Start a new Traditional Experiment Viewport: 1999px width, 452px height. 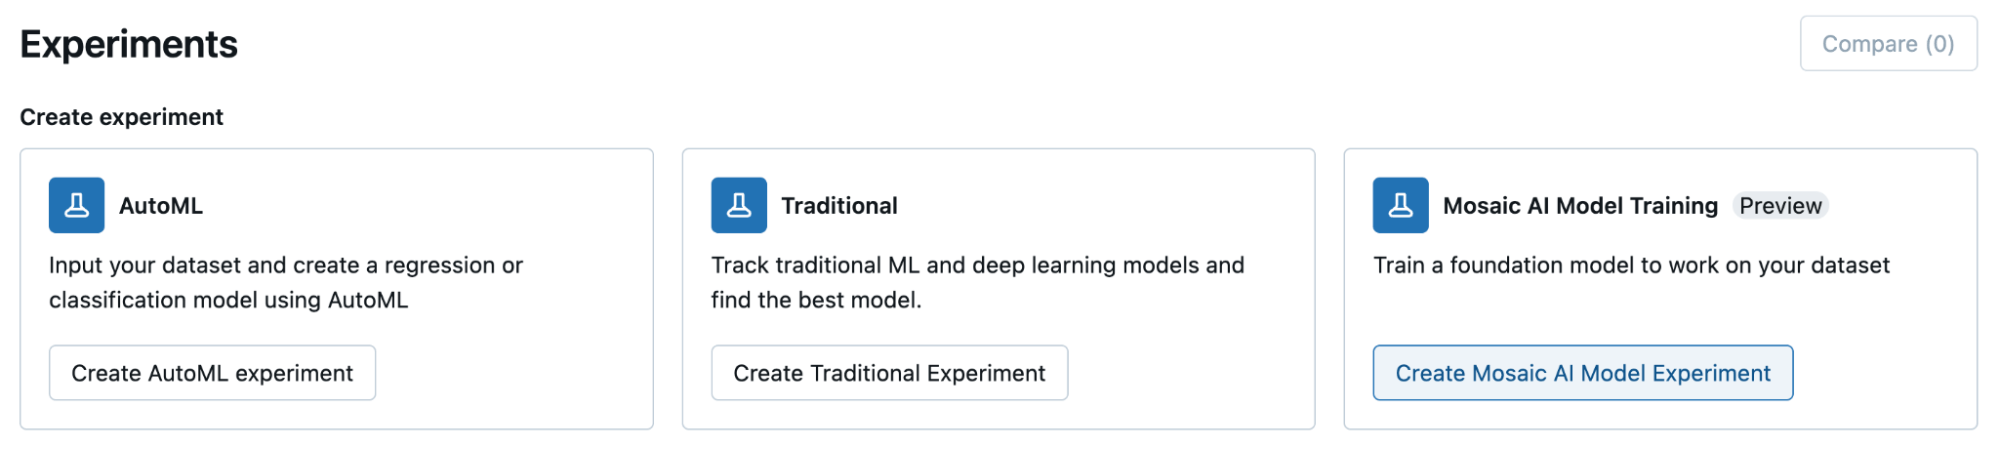[x=888, y=373]
